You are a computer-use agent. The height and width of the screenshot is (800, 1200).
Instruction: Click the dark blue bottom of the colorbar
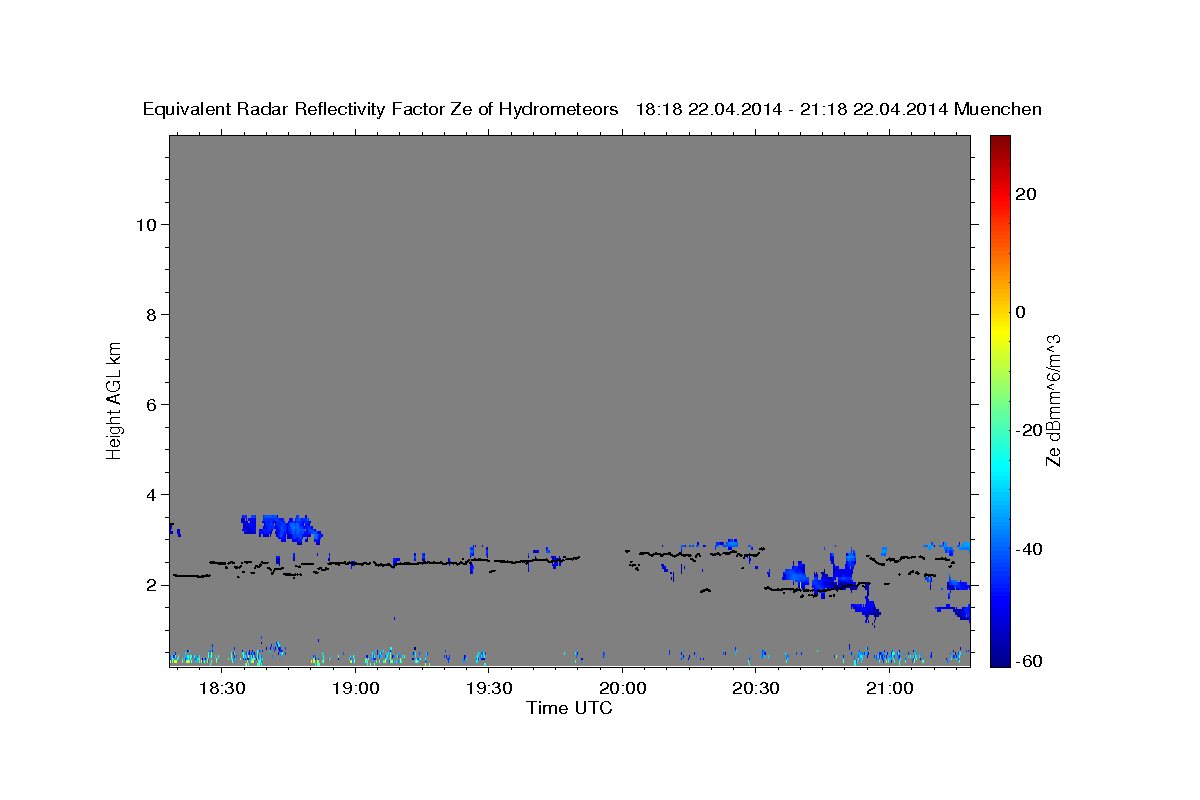pos(998,659)
